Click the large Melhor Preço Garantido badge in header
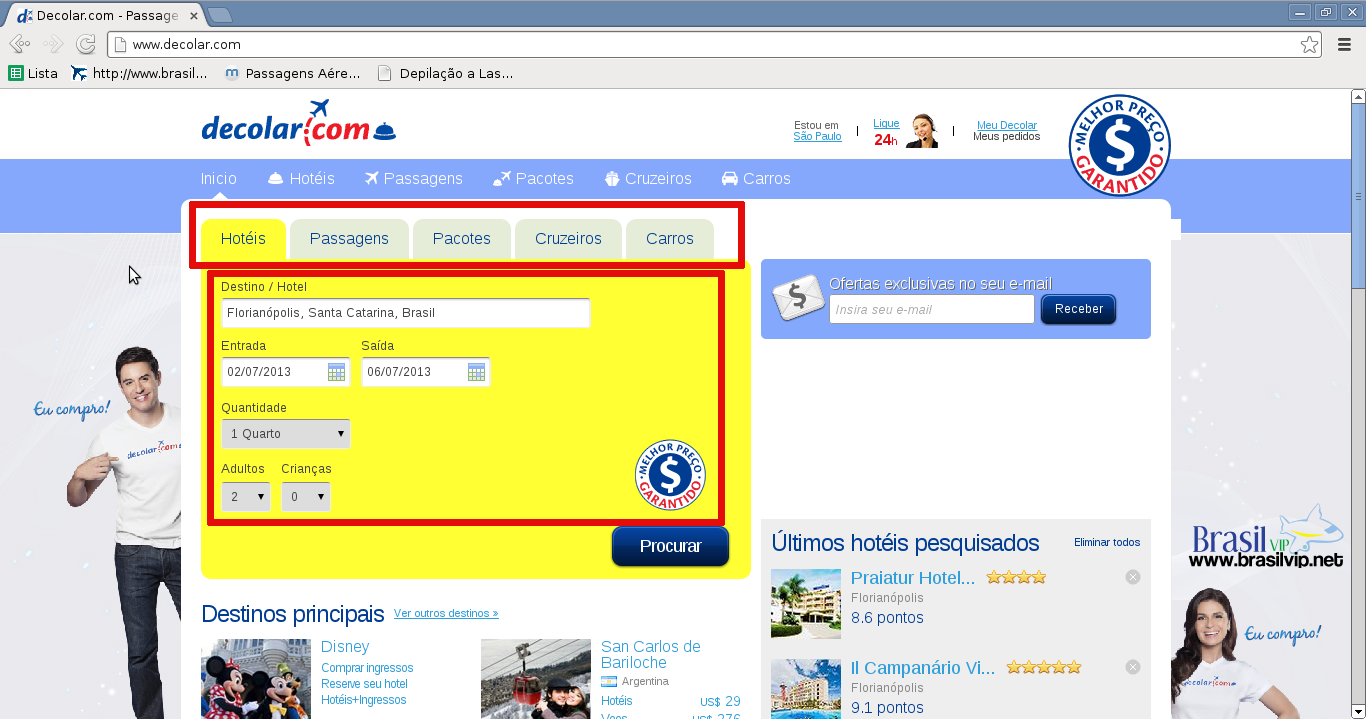This screenshot has height=720, width=1366. 1119,145
